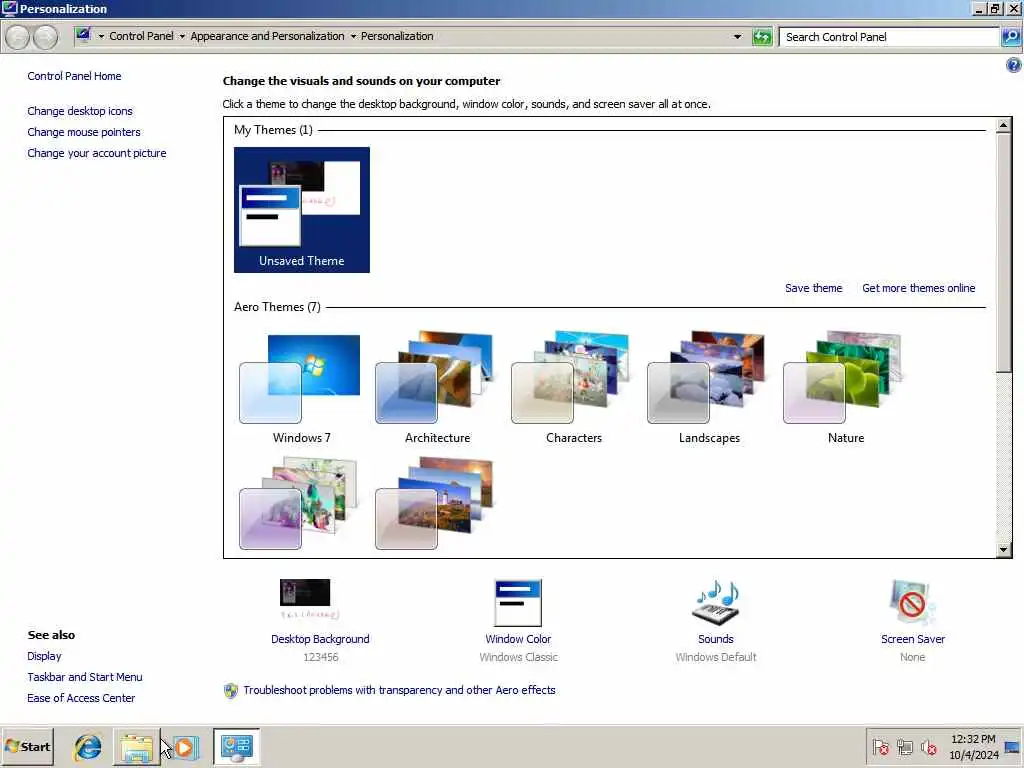1024x768 pixels.
Task: Click the Forward navigation button
Action: [x=45, y=37]
